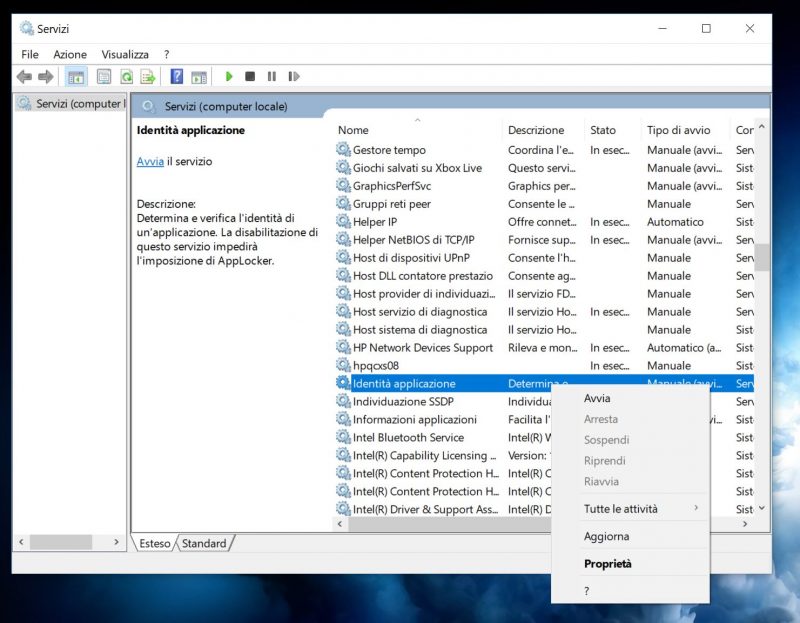Select Proprietà from the context menu
800x623 pixels.
tap(608, 564)
